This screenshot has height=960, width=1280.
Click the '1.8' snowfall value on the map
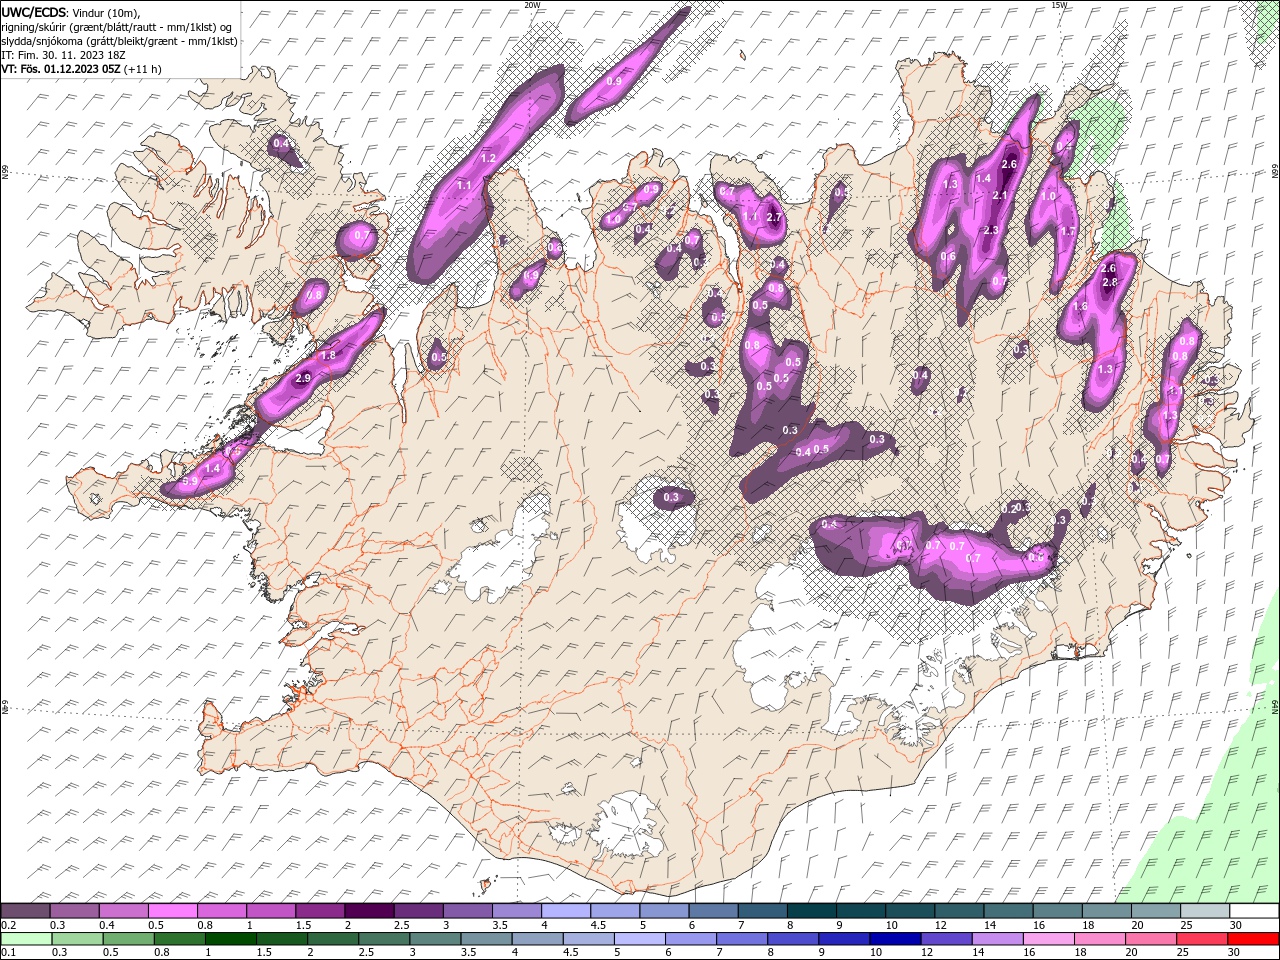328,356
